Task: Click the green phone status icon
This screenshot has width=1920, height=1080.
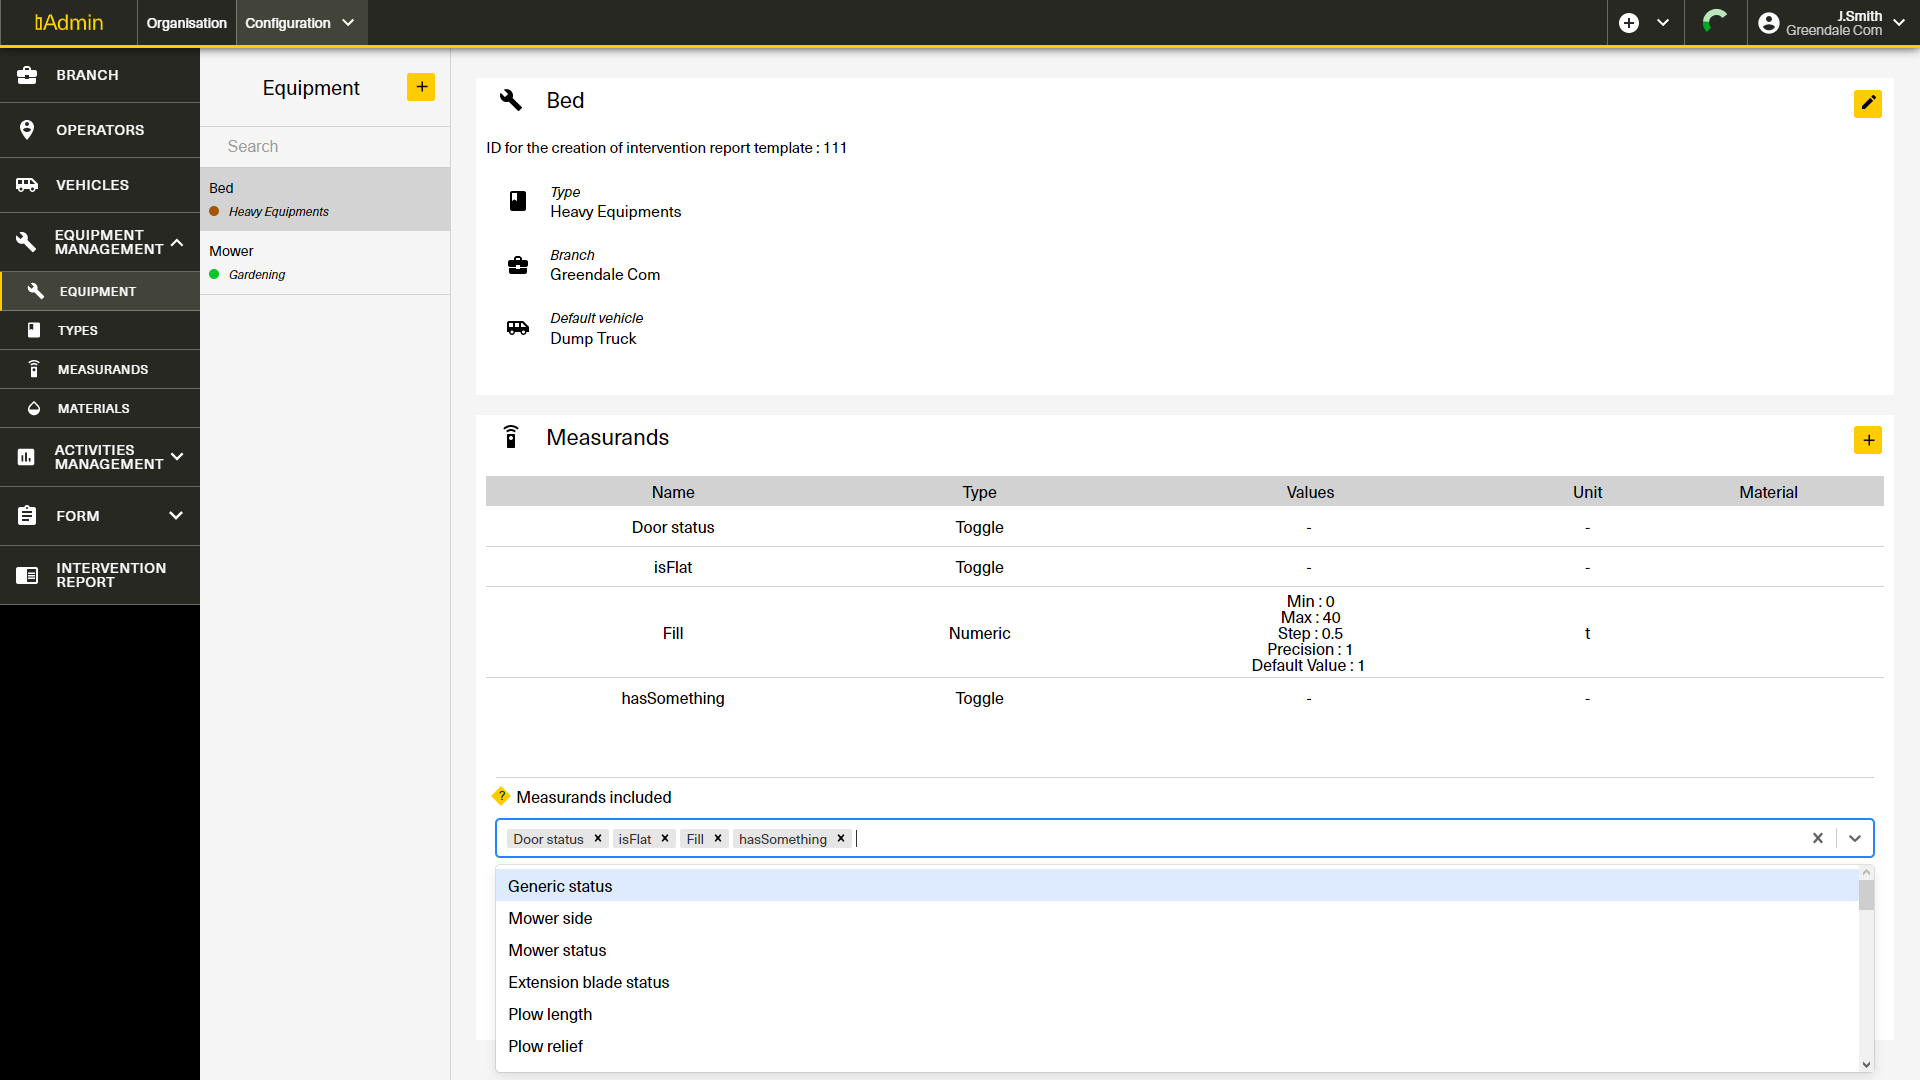Action: [1715, 22]
